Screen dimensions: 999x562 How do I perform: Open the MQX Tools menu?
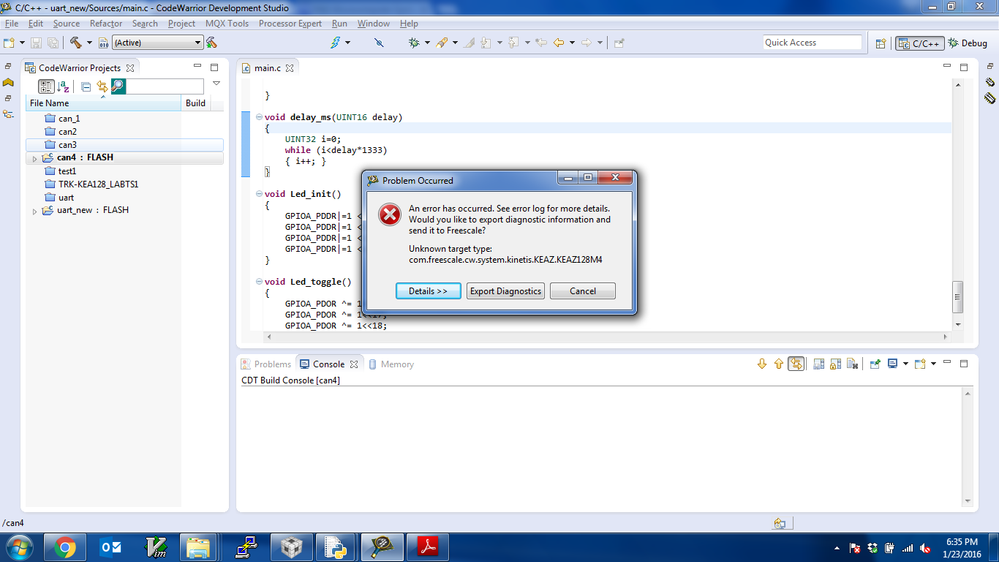[x=227, y=24]
